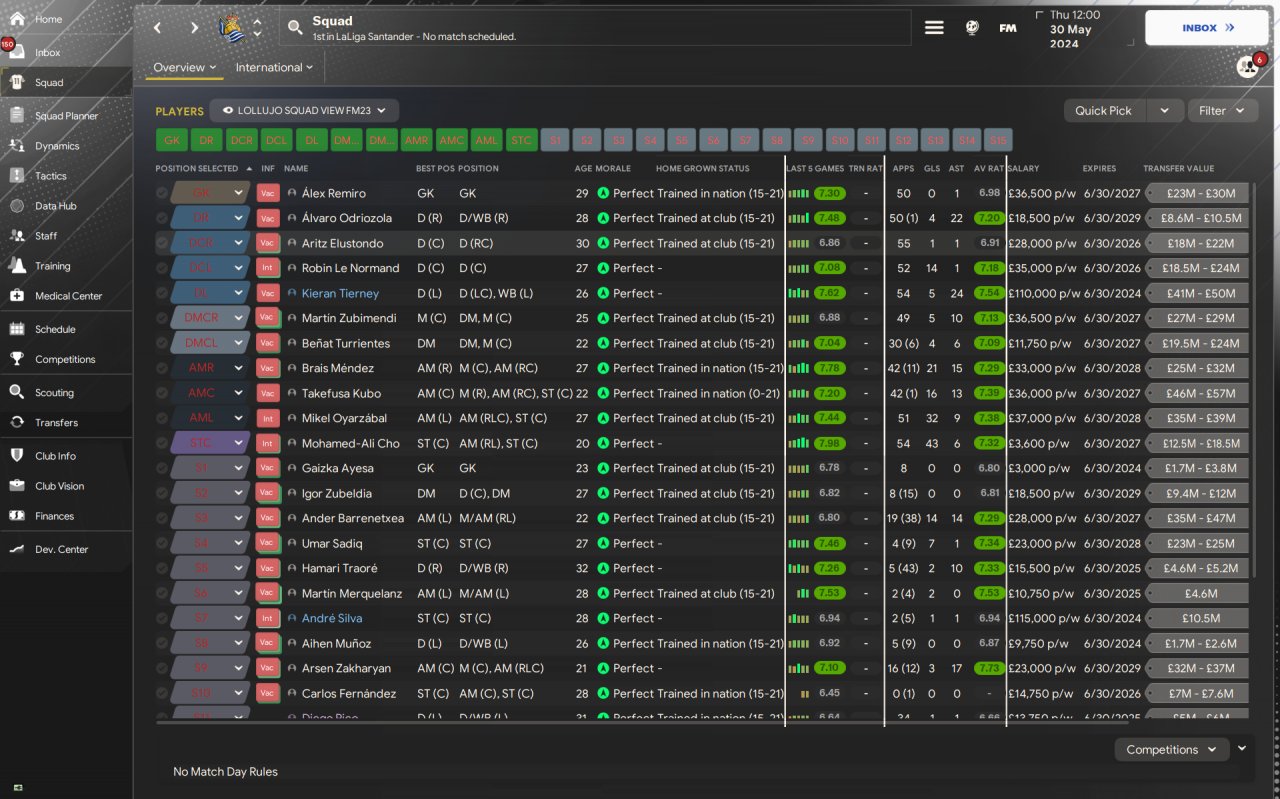Tick the selection circle for Álex Remiro
The height and width of the screenshot is (799, 1280).
pos(162,193)
